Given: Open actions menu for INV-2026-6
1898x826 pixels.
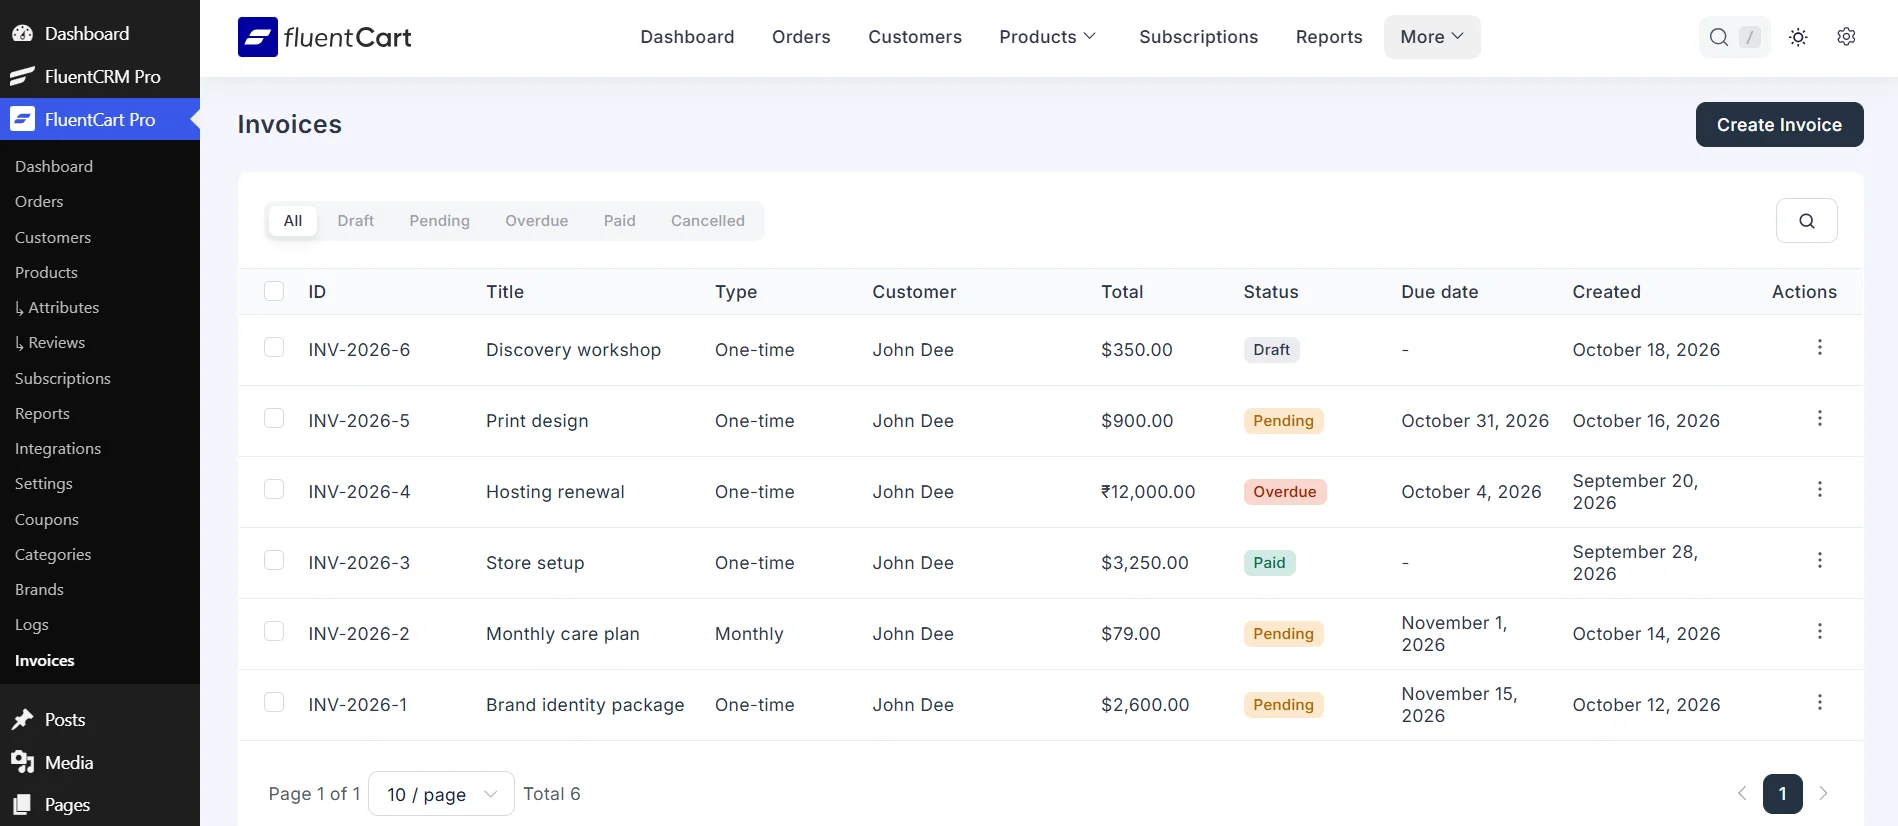Looking at the screenshot, I should (1819, 347).
